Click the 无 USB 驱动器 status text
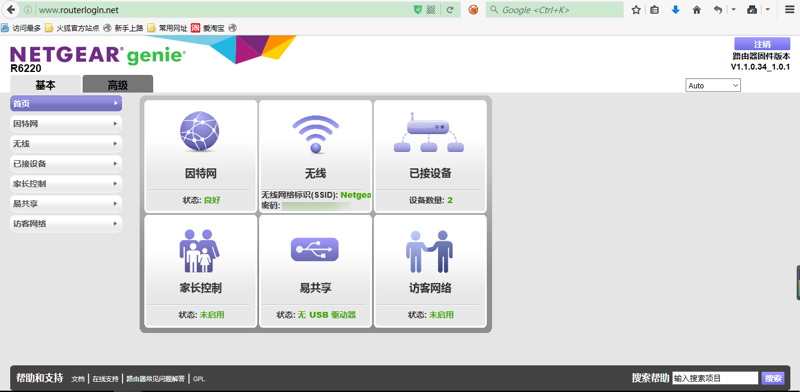 point(327,315)
